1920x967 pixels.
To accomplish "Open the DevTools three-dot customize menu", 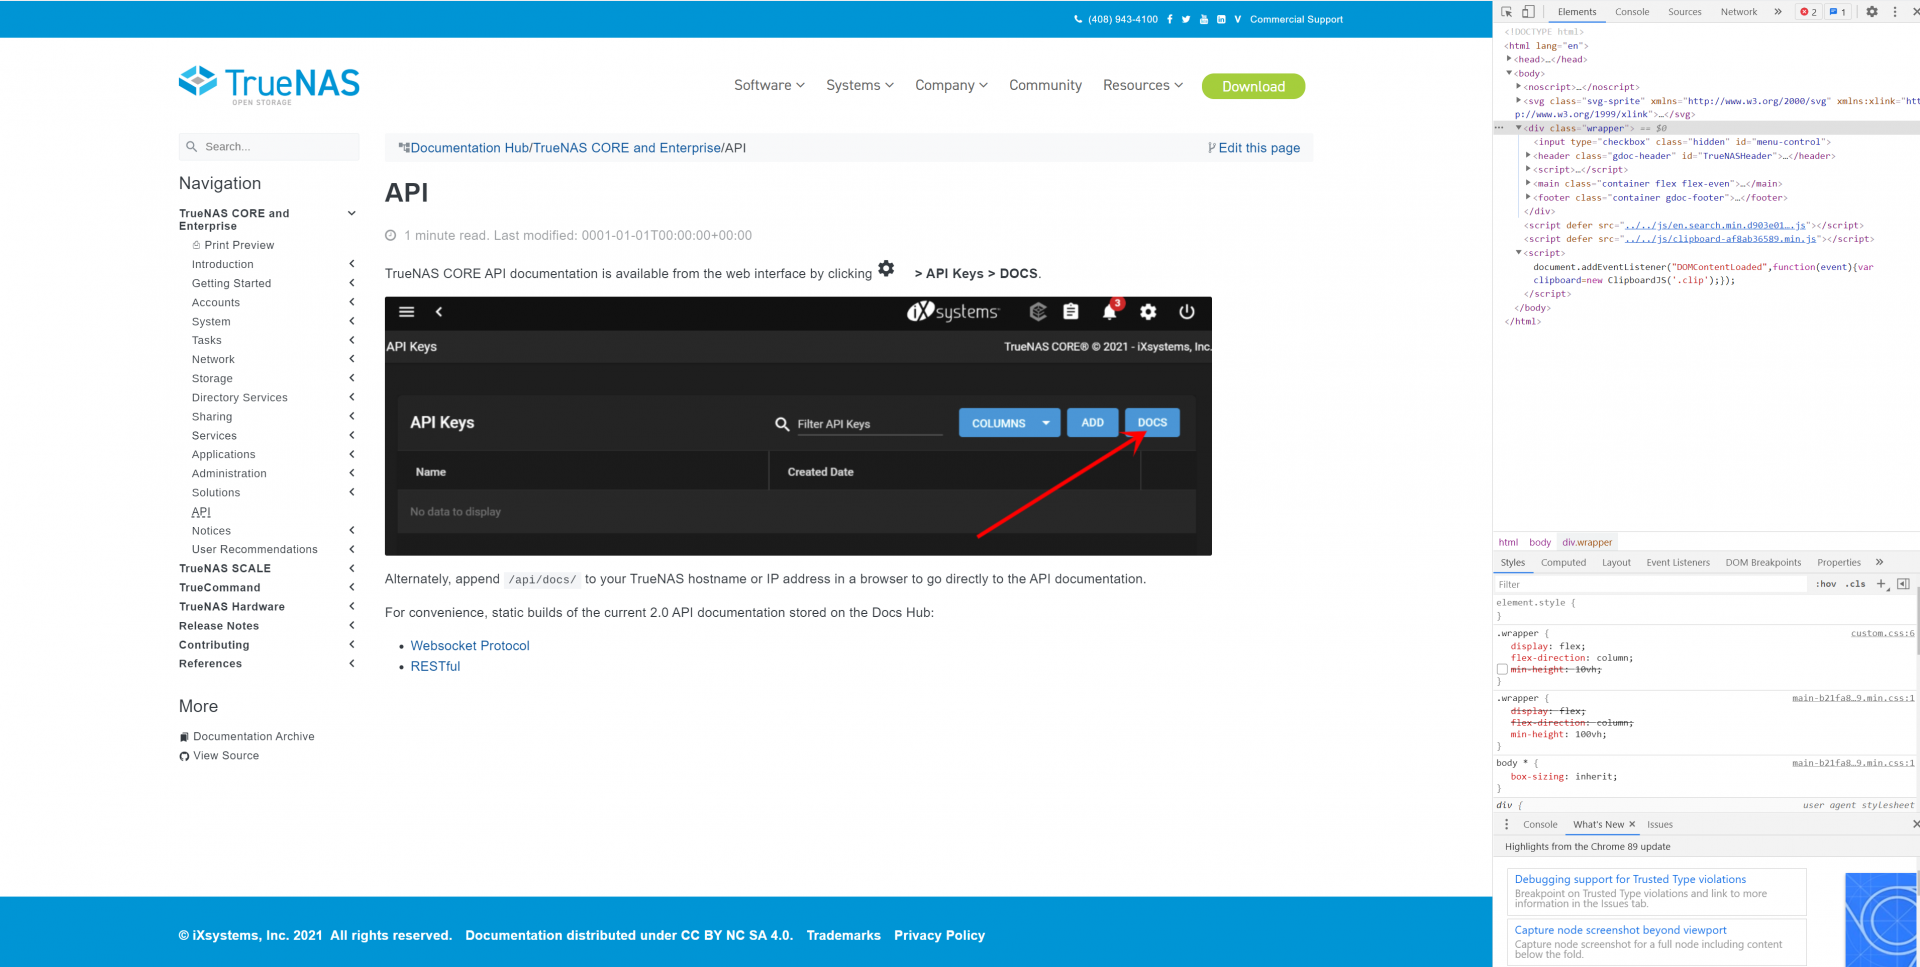I will pos(1895,12).
